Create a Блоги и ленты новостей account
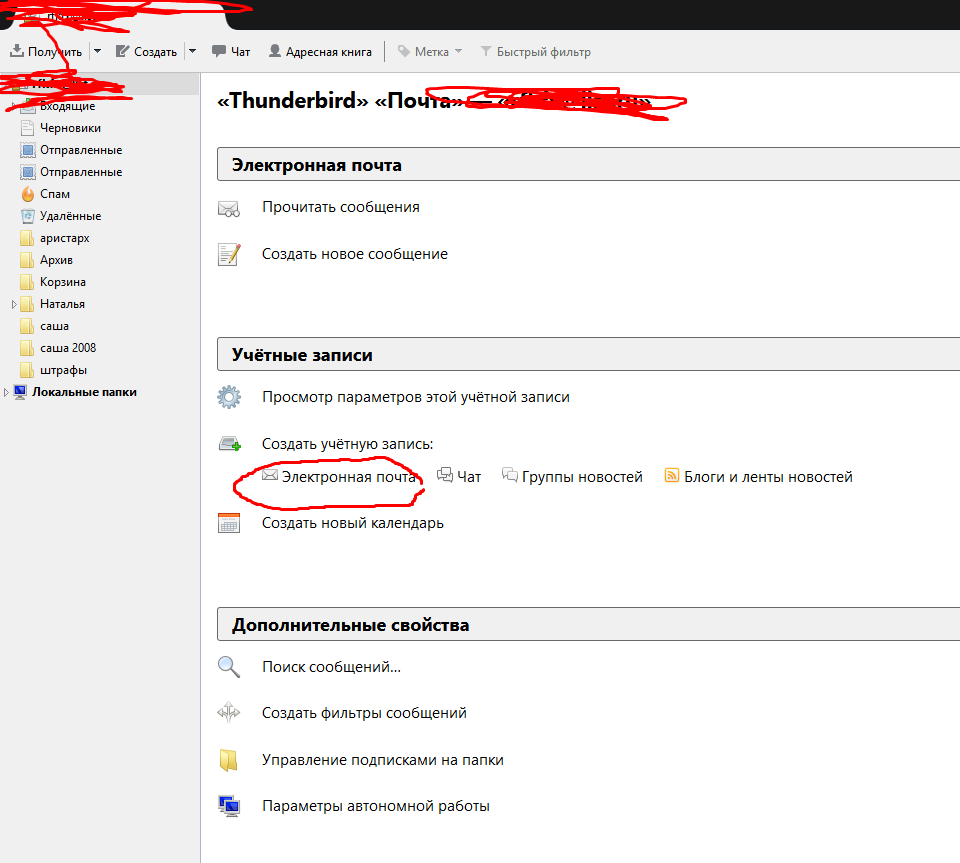960x863 pixels. coord(768,477)
